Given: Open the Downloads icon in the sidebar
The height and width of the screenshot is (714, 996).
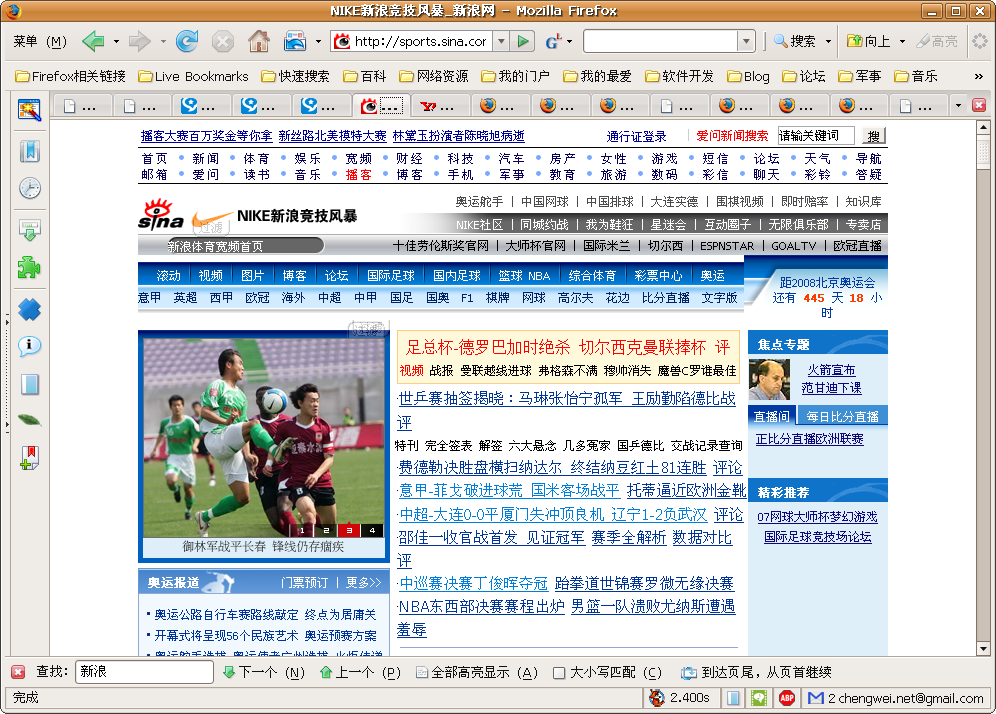Looking at the screenshot, I should (x=29, y=230).
